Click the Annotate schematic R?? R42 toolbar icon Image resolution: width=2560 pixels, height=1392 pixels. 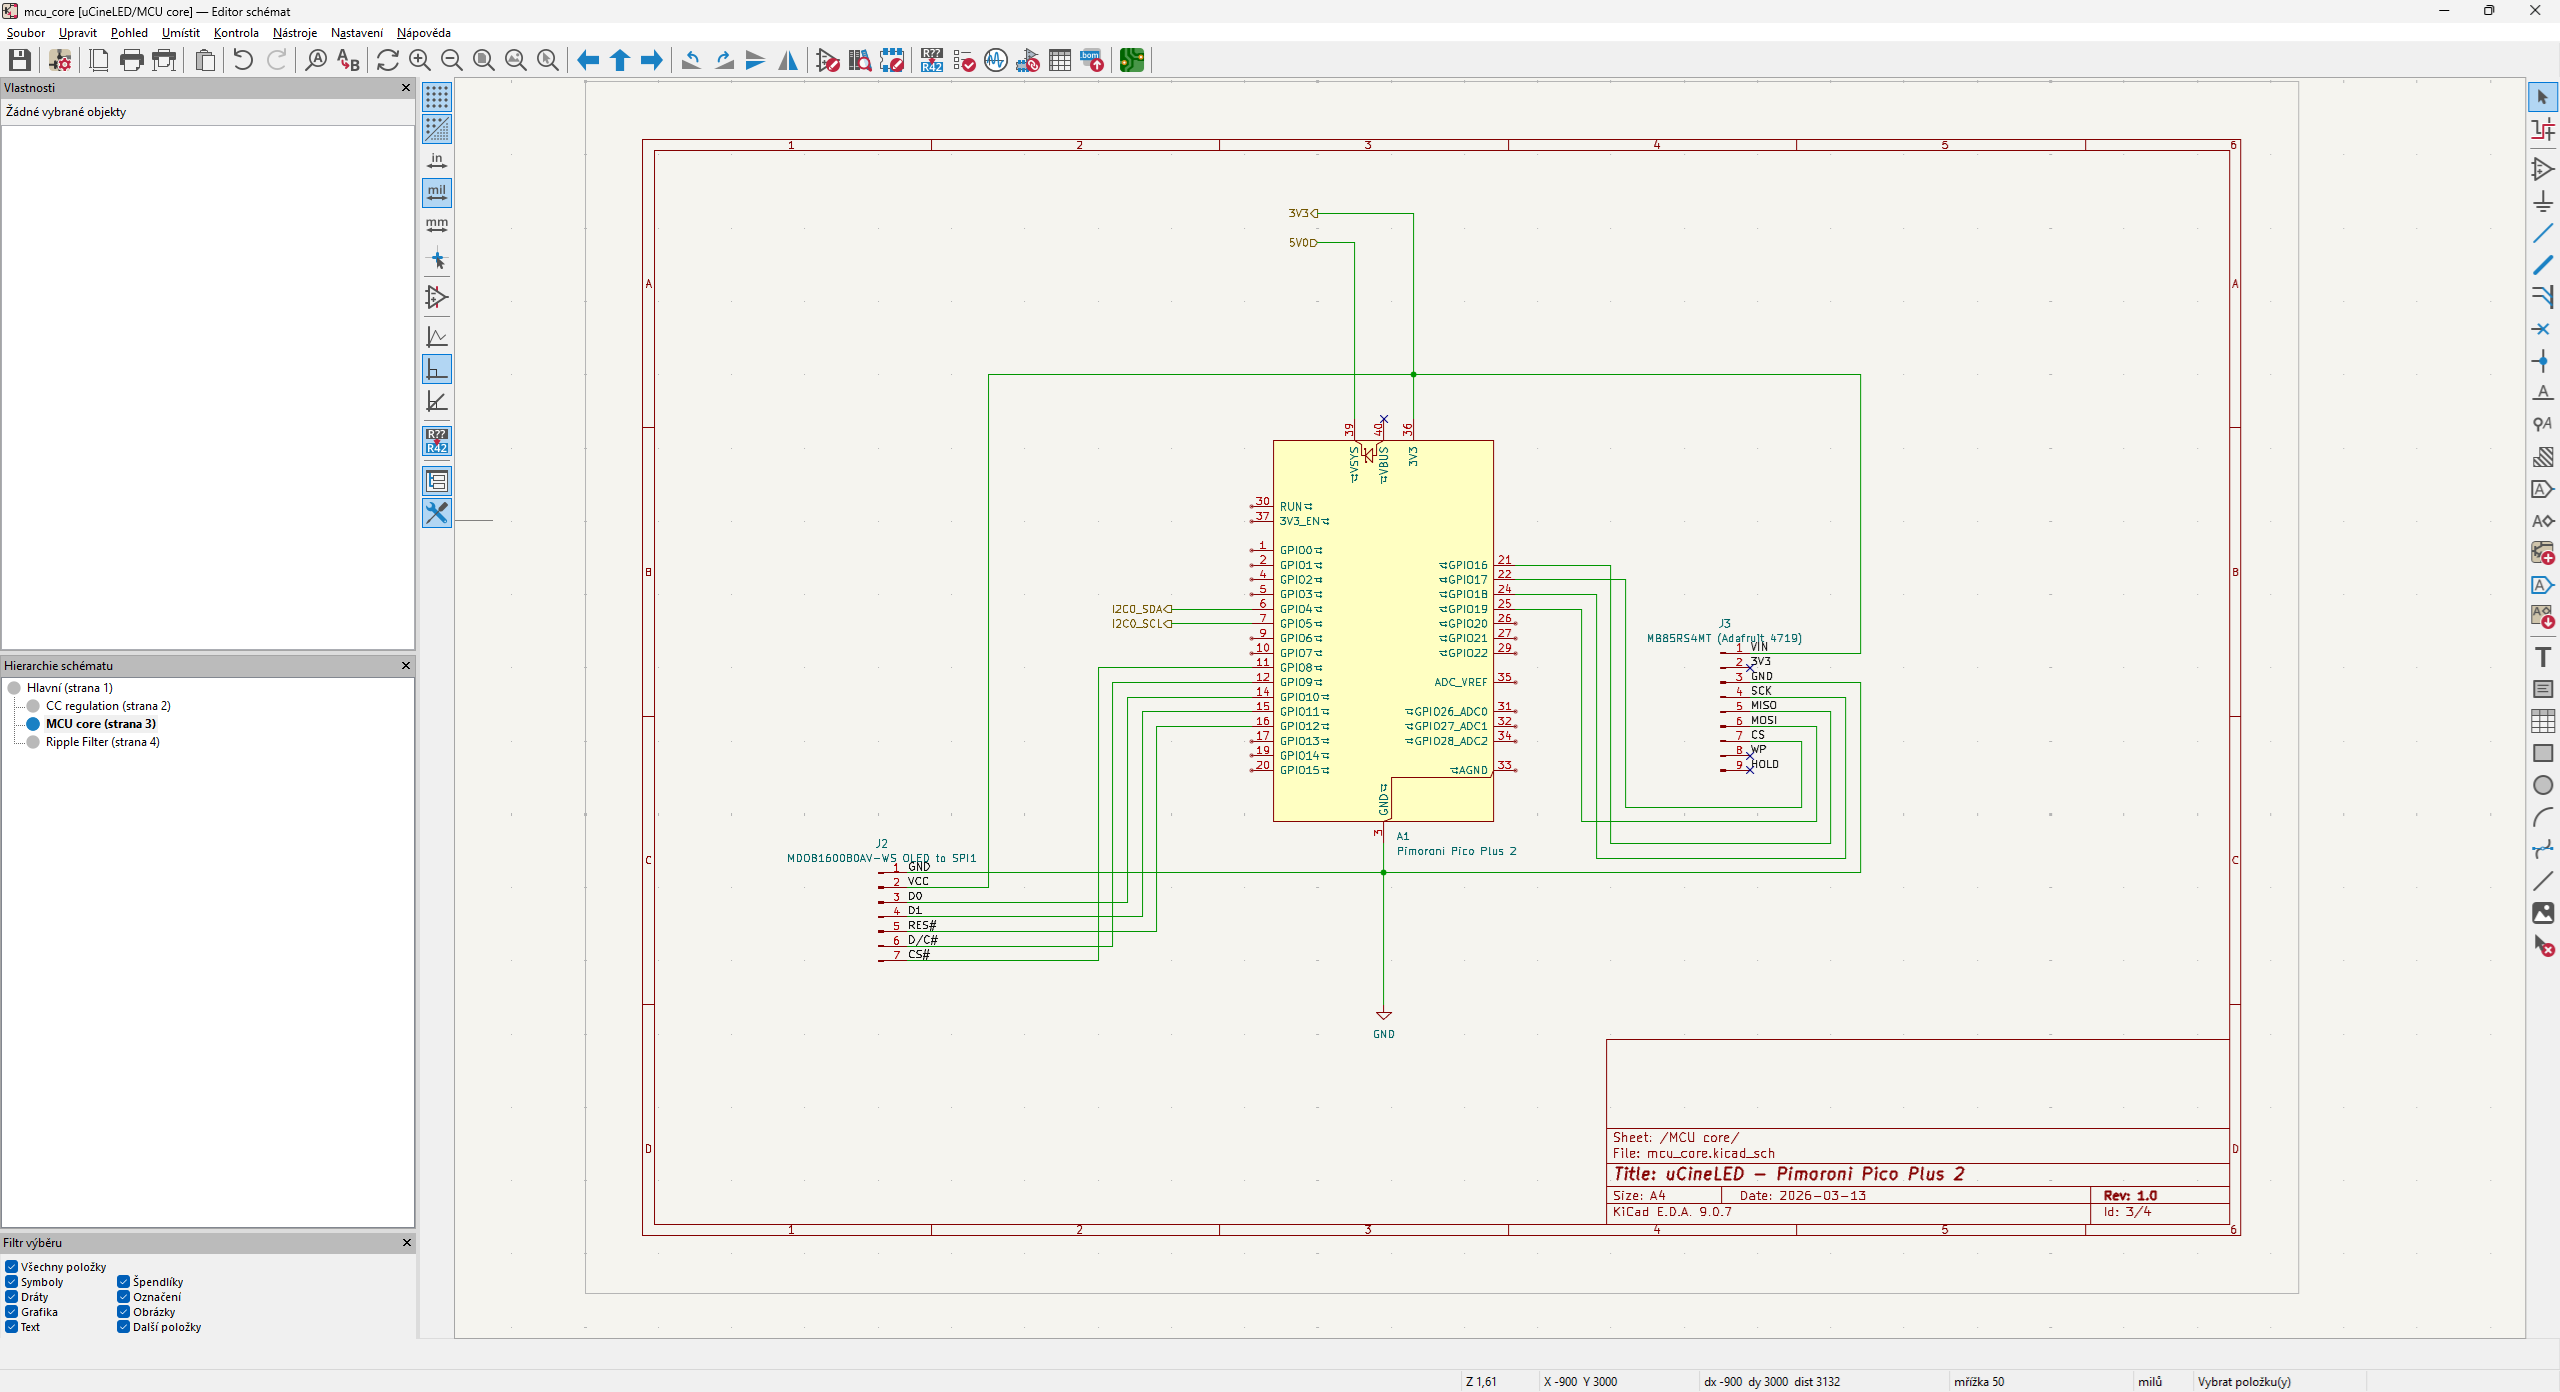pyautogui.click(x=932, y=61)
